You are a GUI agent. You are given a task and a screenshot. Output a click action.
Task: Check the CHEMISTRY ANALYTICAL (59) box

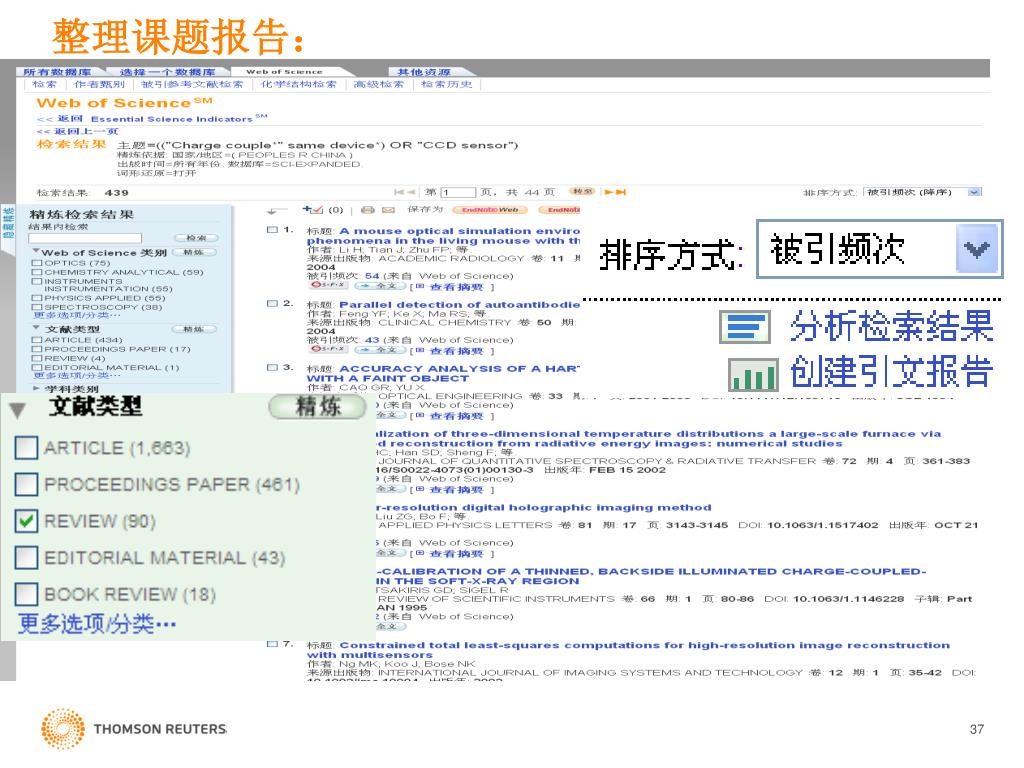tap(37, 272)
